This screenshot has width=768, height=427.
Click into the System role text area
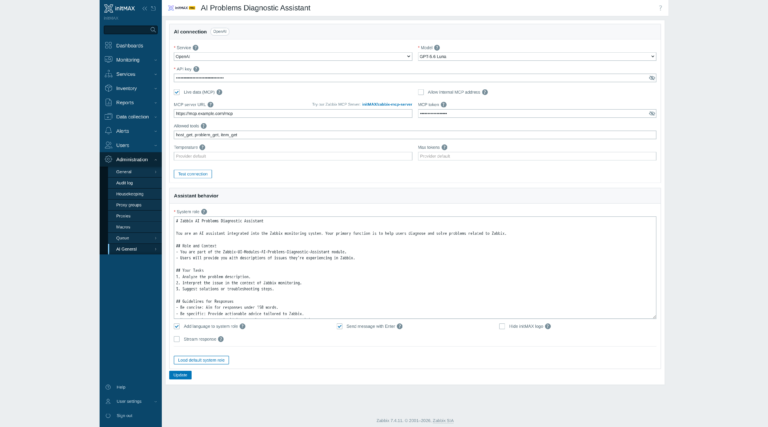click(415, 268)
